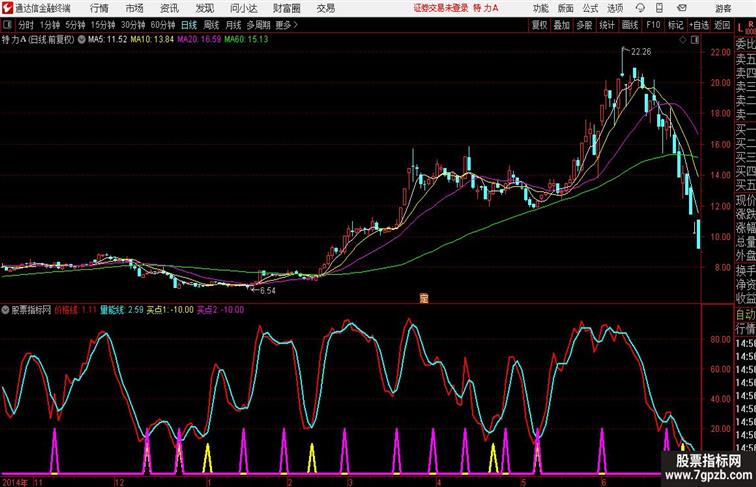The image size is (756, 487).
Task: Select the 周线 weekly period
Action: [x=211, y=25]
